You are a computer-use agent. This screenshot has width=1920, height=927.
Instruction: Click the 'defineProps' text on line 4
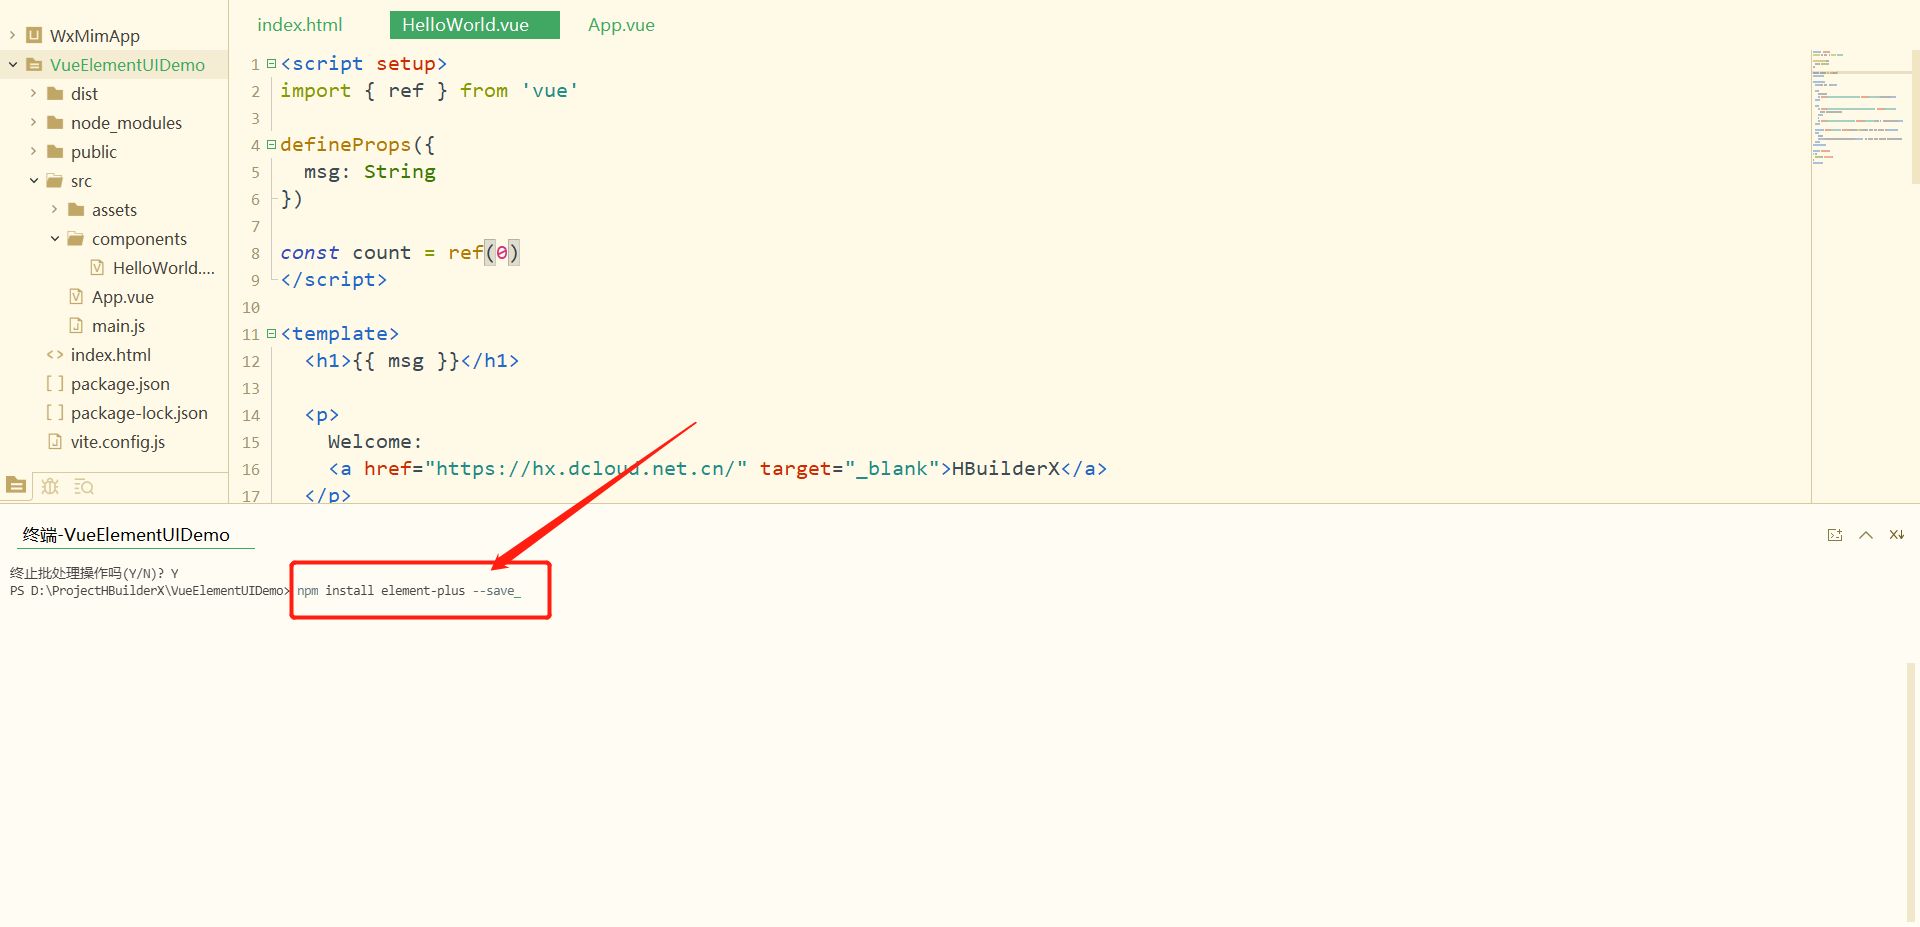click(x=345, y=145)
